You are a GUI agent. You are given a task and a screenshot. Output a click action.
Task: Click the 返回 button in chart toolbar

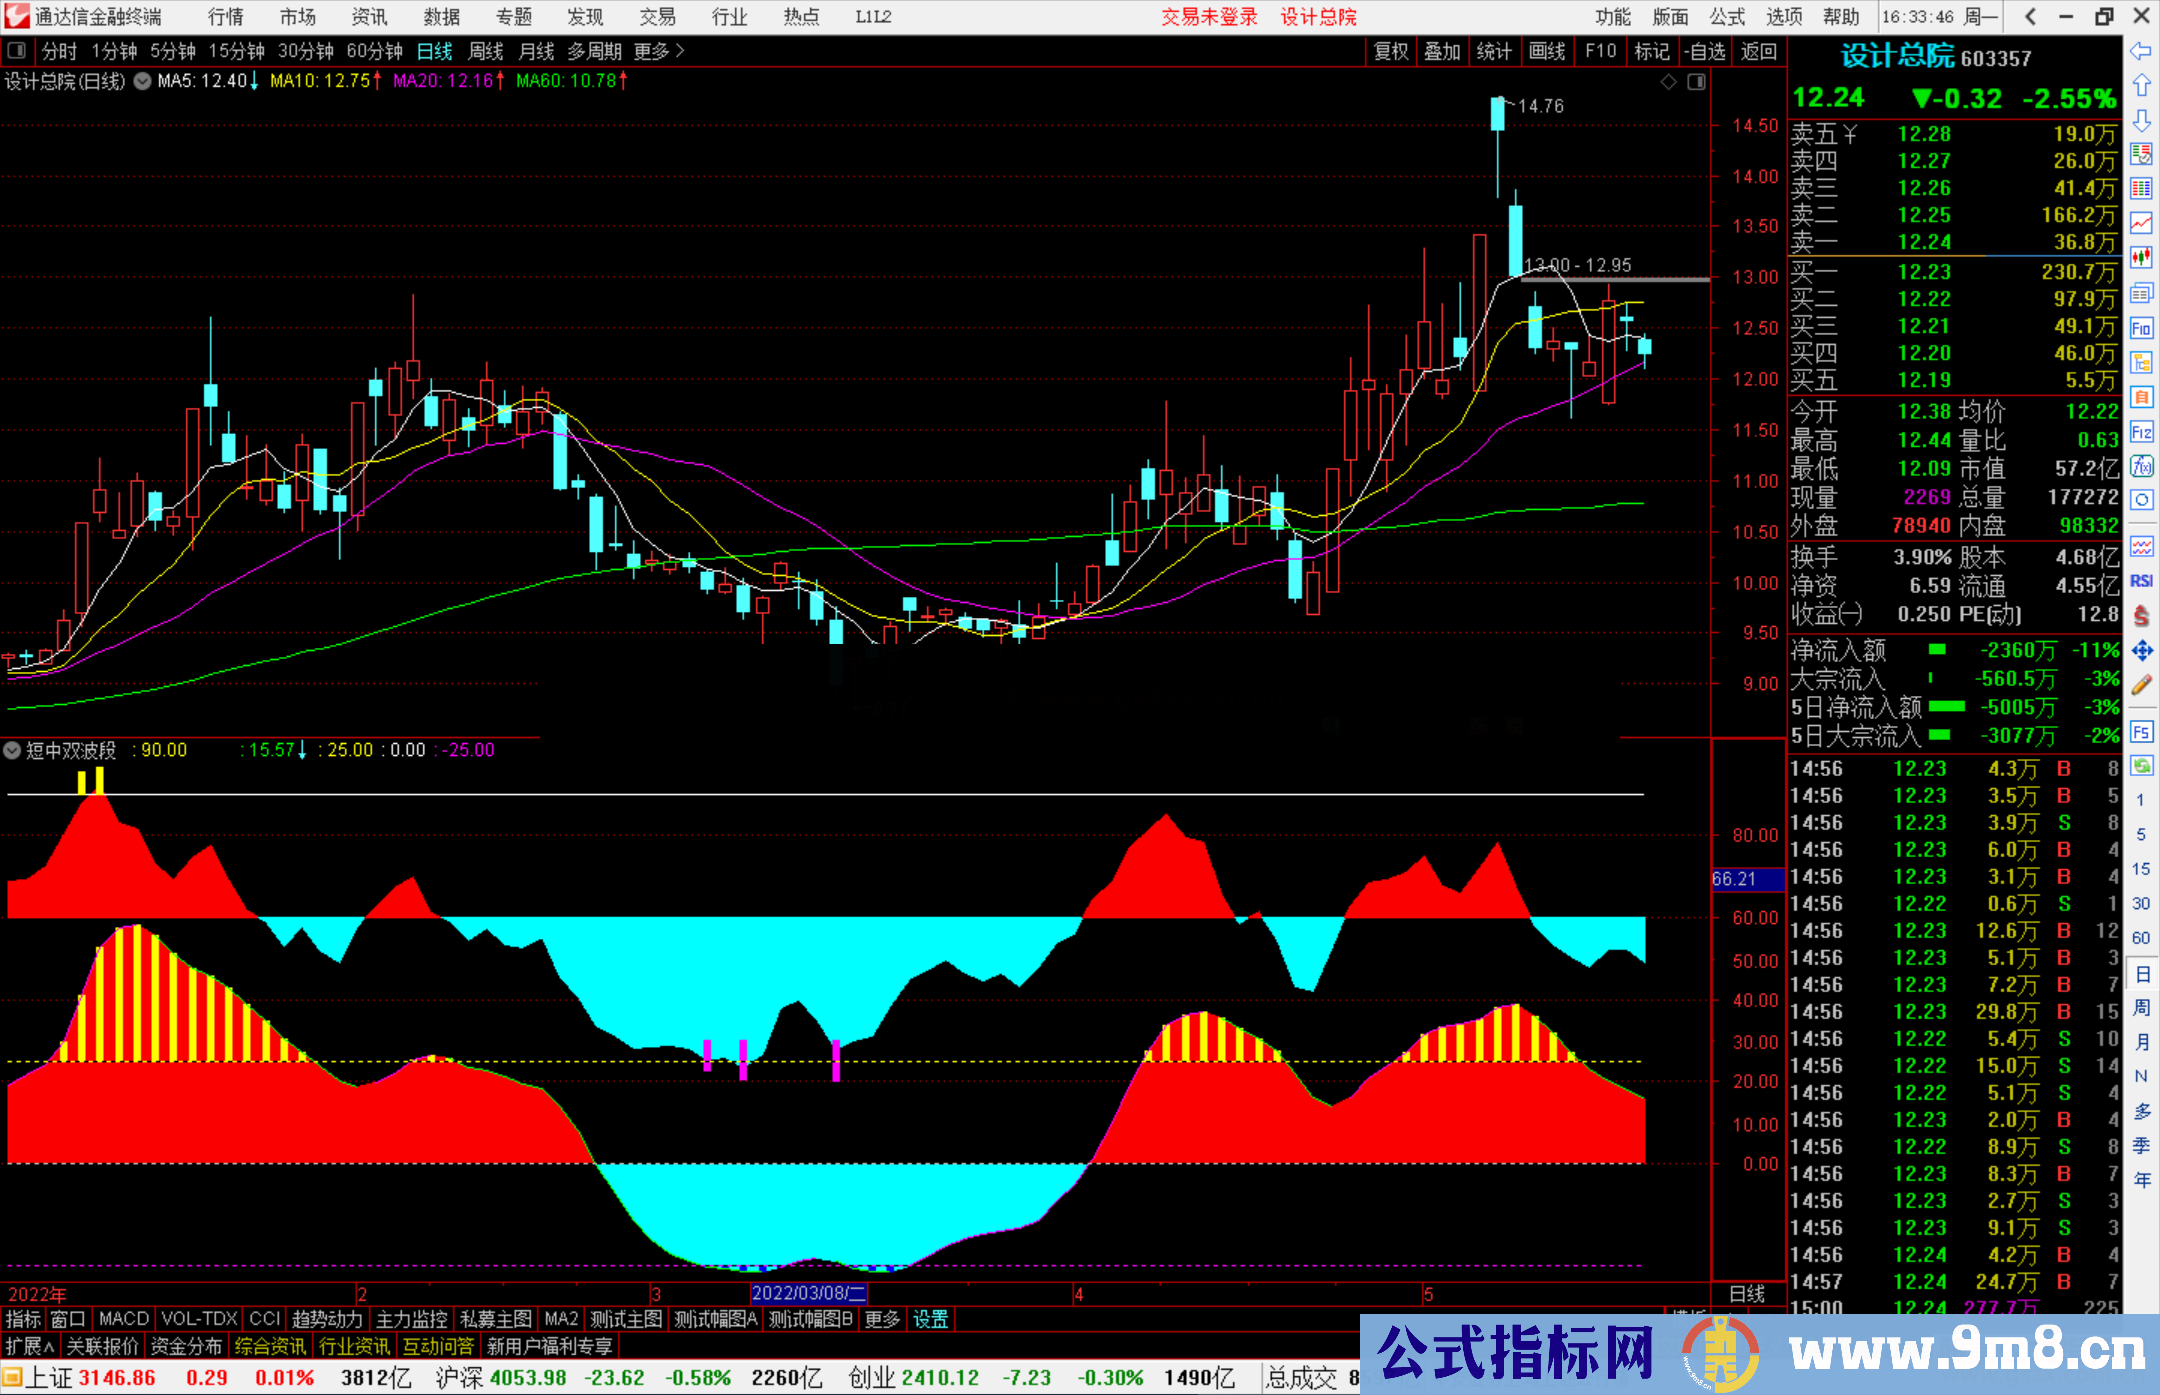(x=1758, y=51)
